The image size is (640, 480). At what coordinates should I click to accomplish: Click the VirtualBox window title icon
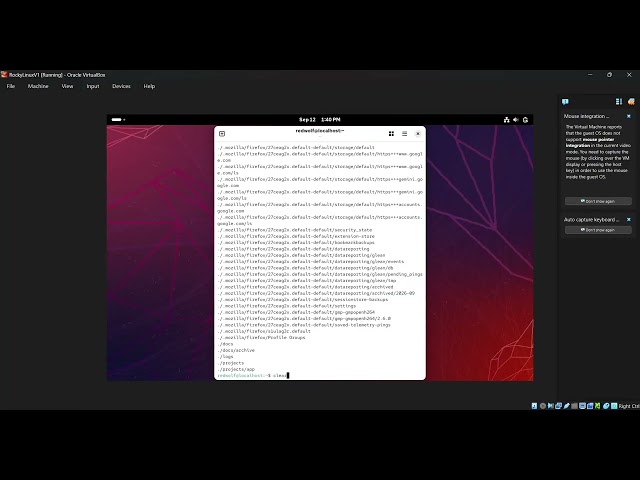[x=4, y=75]
